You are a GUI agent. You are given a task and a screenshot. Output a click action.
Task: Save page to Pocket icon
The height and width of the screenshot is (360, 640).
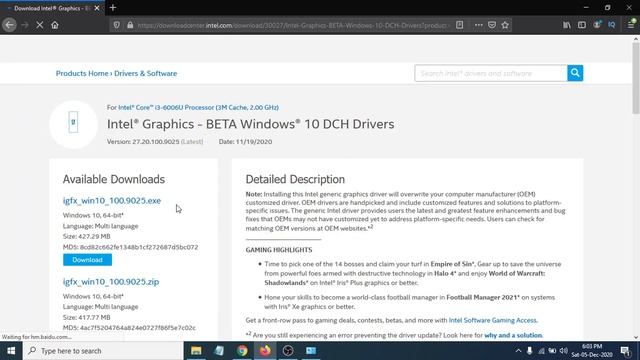492,25
